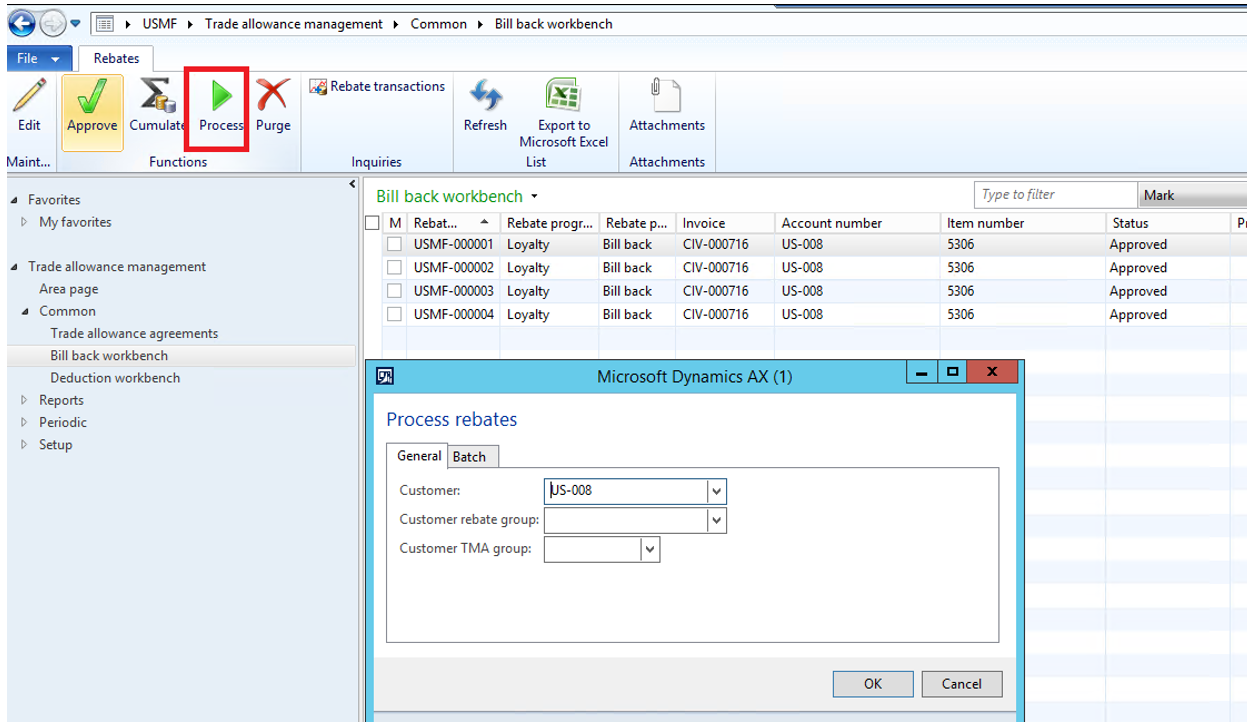Click the Edit pencil icon
Viewport: 1247px width, 723px height.
[x=29, y=98]
